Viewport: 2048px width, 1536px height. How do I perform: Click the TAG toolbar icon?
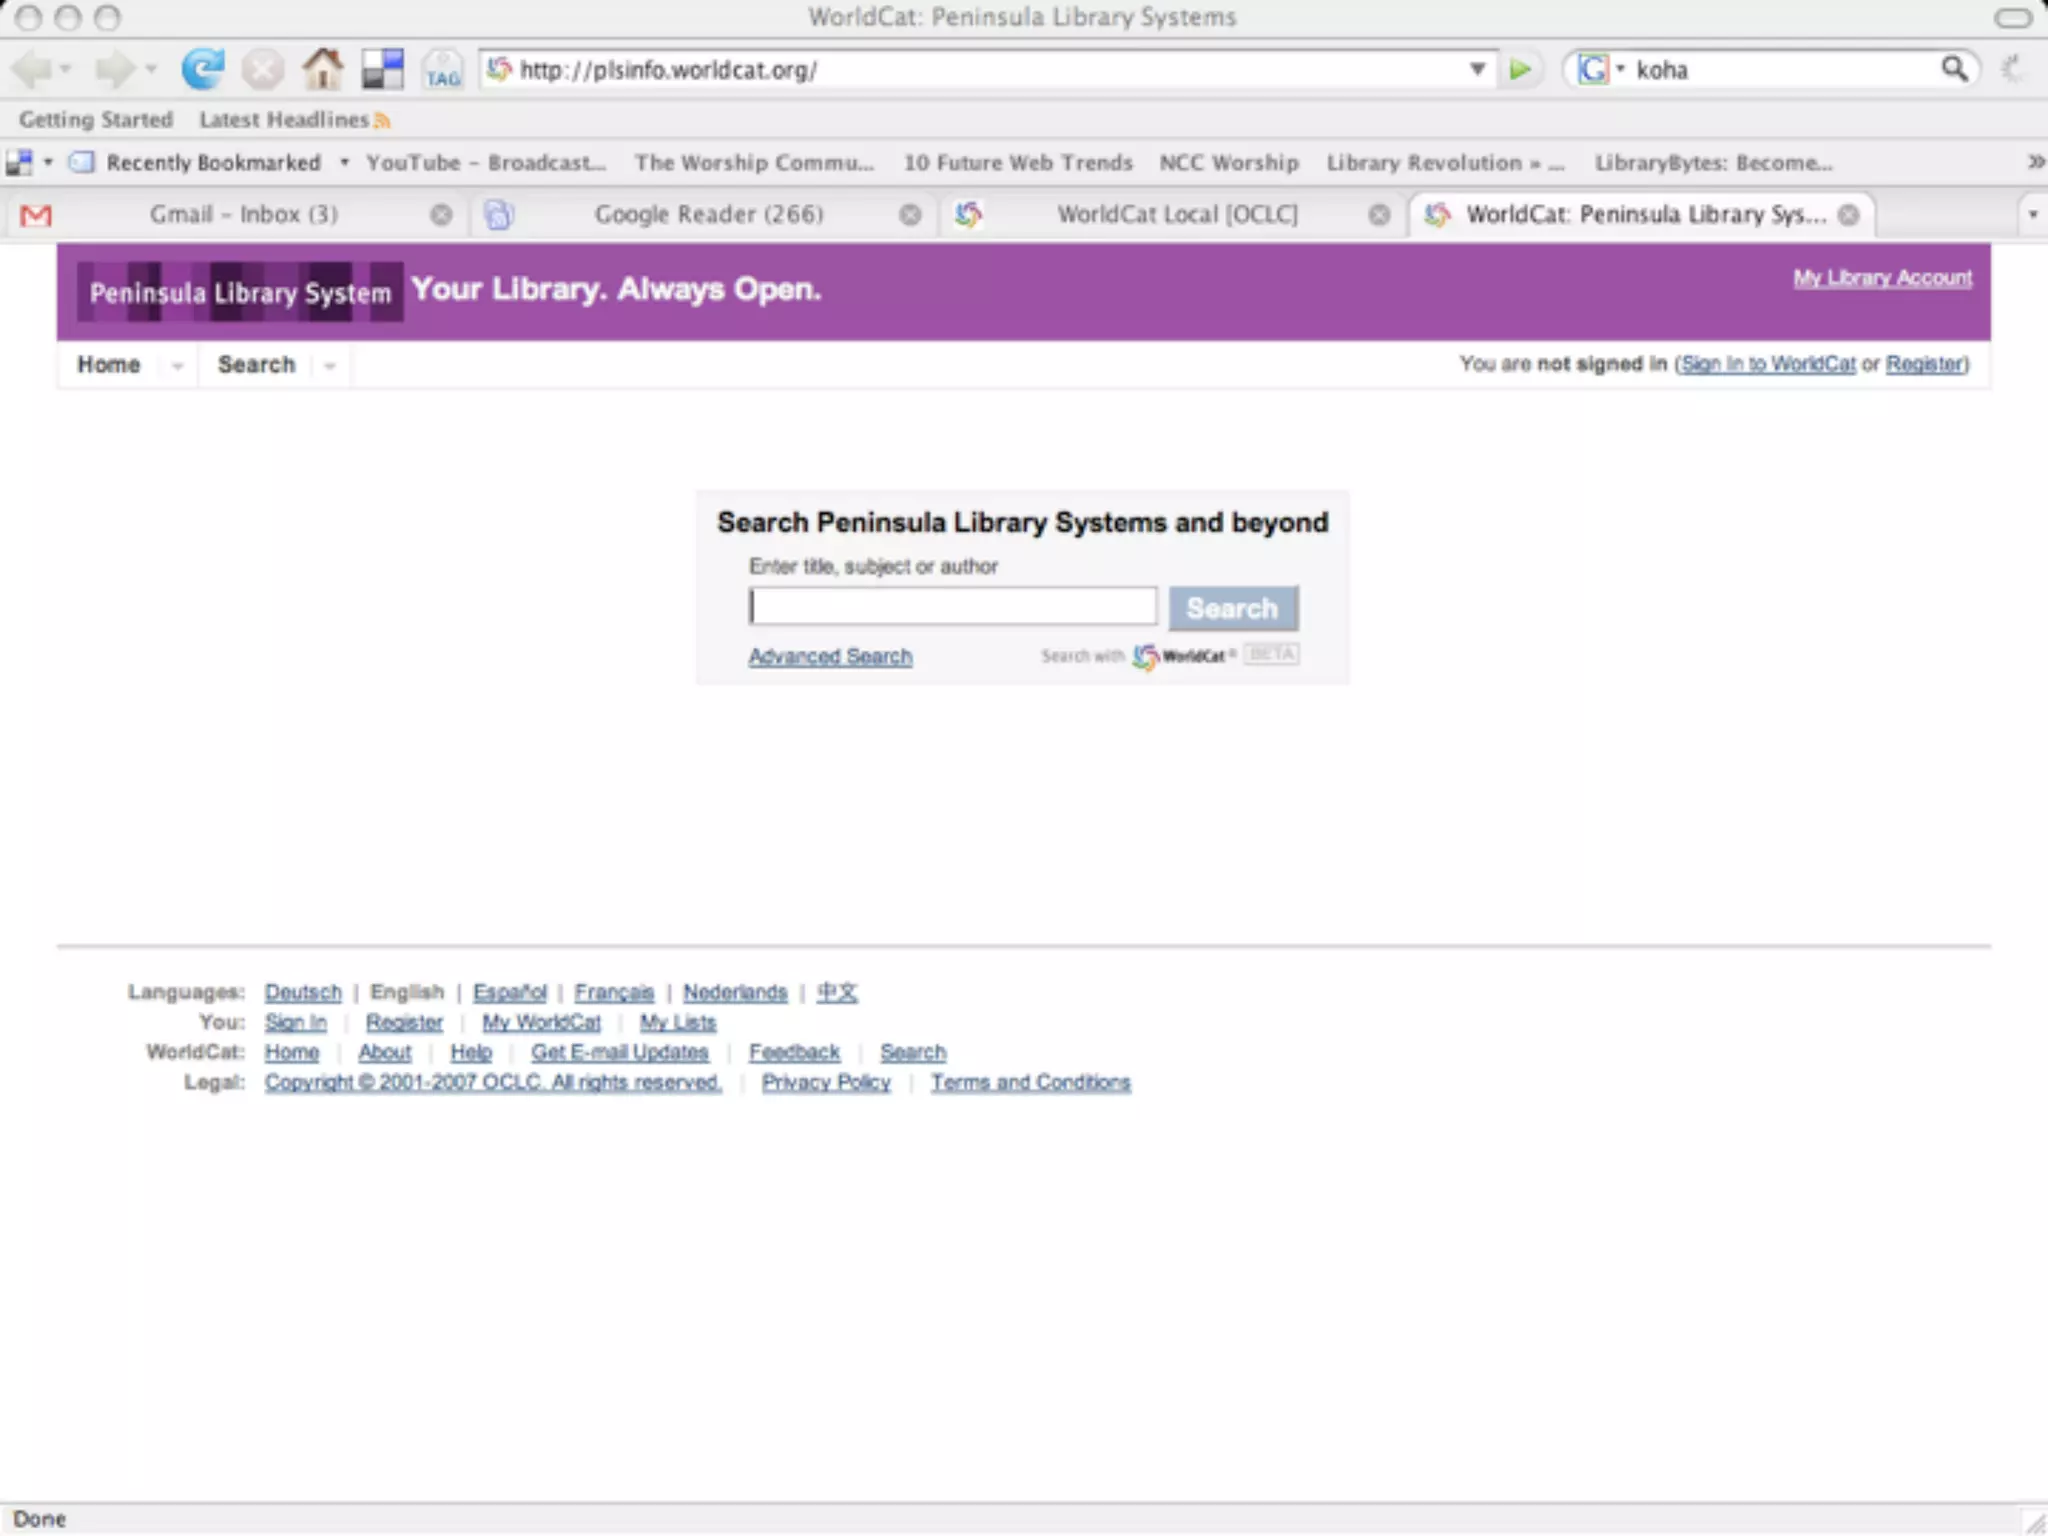442,70
